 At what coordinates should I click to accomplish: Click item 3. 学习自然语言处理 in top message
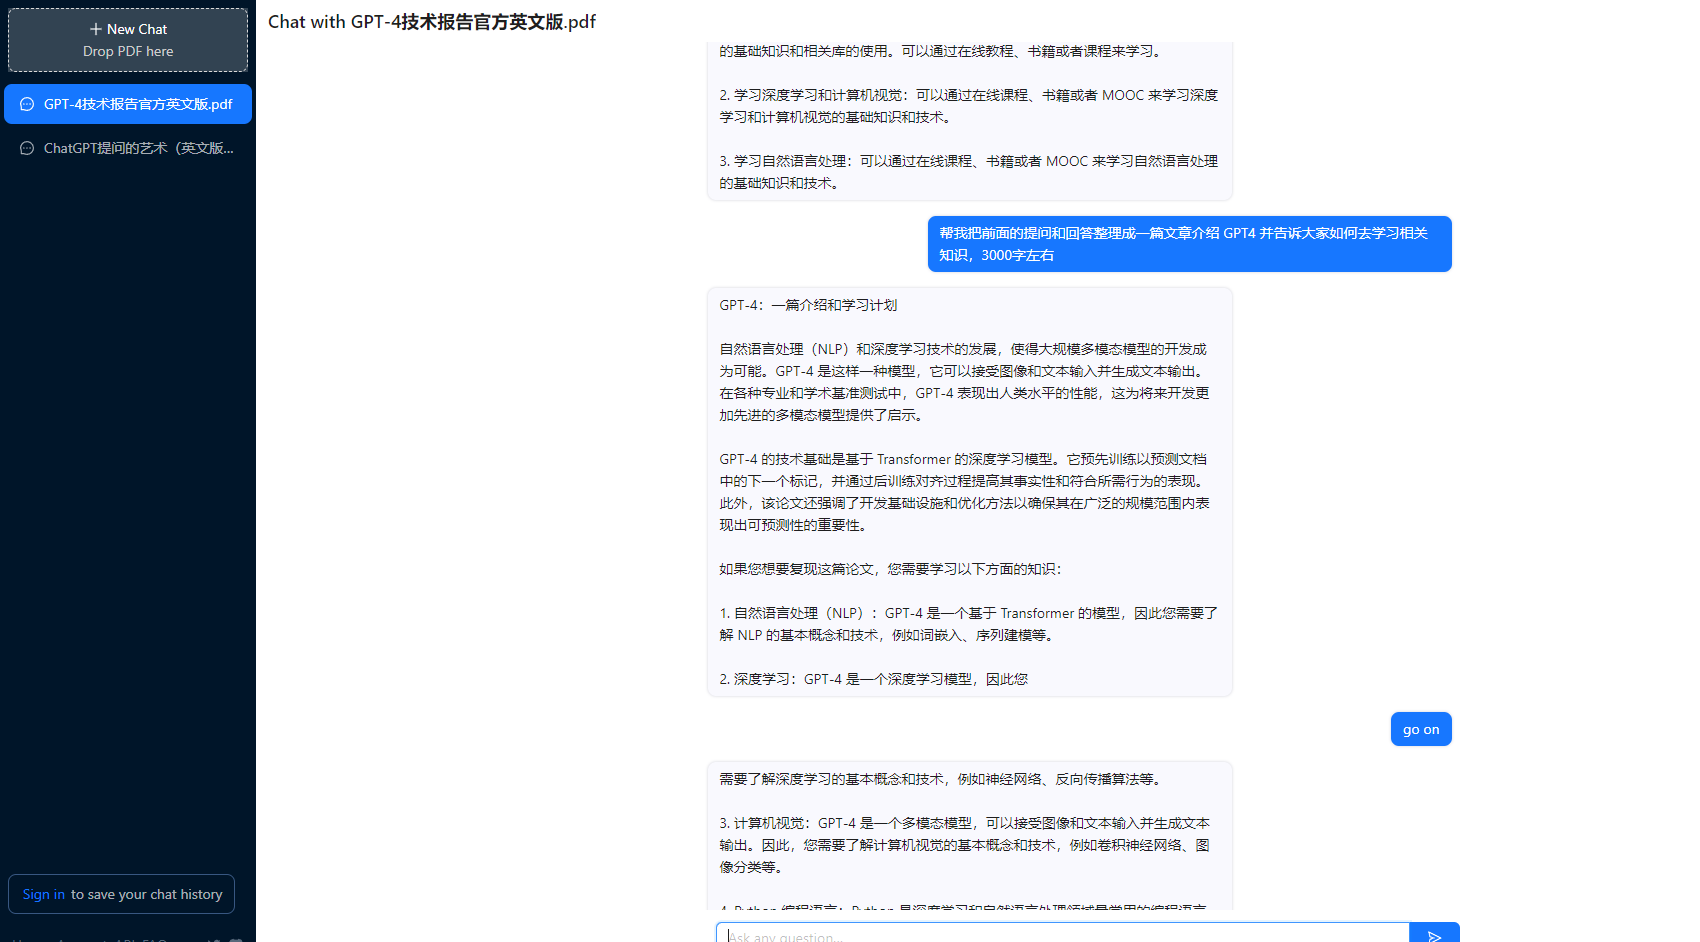968,172
